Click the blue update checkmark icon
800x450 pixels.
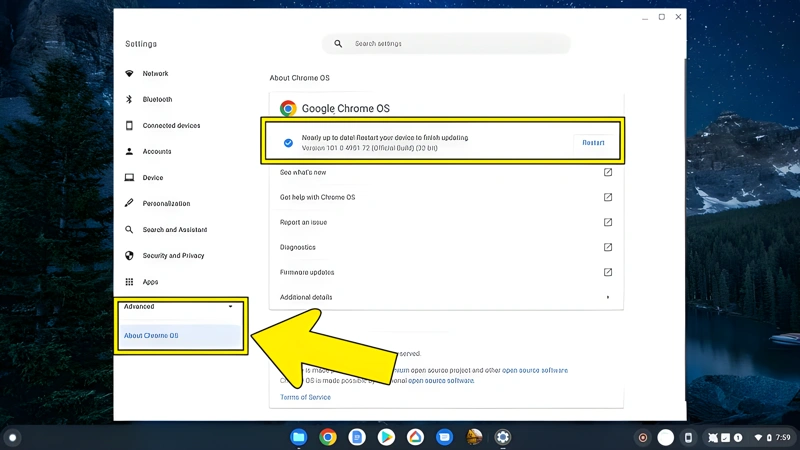click(288, 143)
